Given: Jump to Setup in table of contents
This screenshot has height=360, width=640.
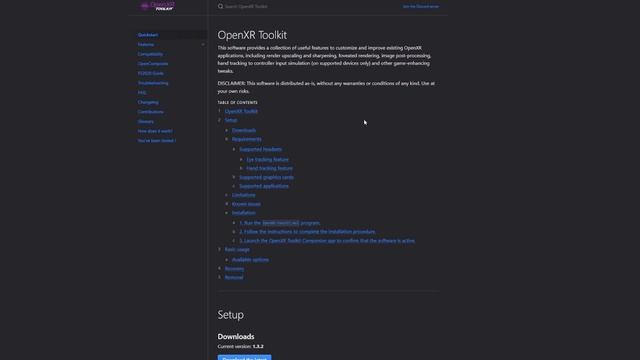Looking at the screenshot, I should click(231, 120).
